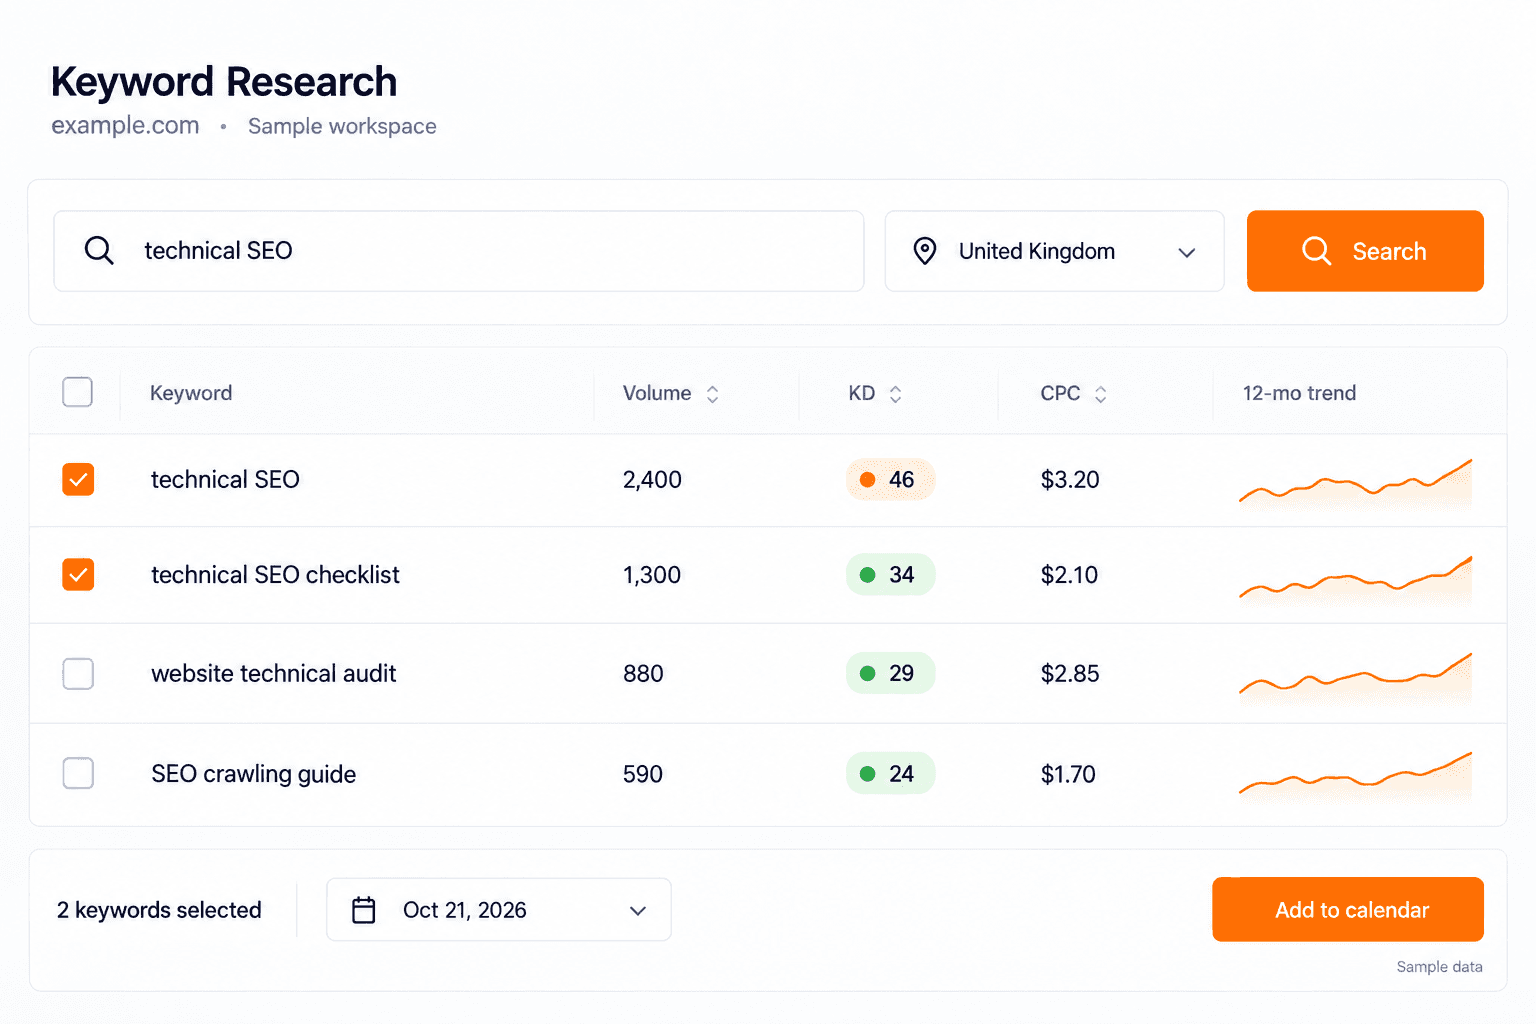The image size is (1536, 1024).
Task: Click the CPC value $2.85
Action: click(1070, 674)
